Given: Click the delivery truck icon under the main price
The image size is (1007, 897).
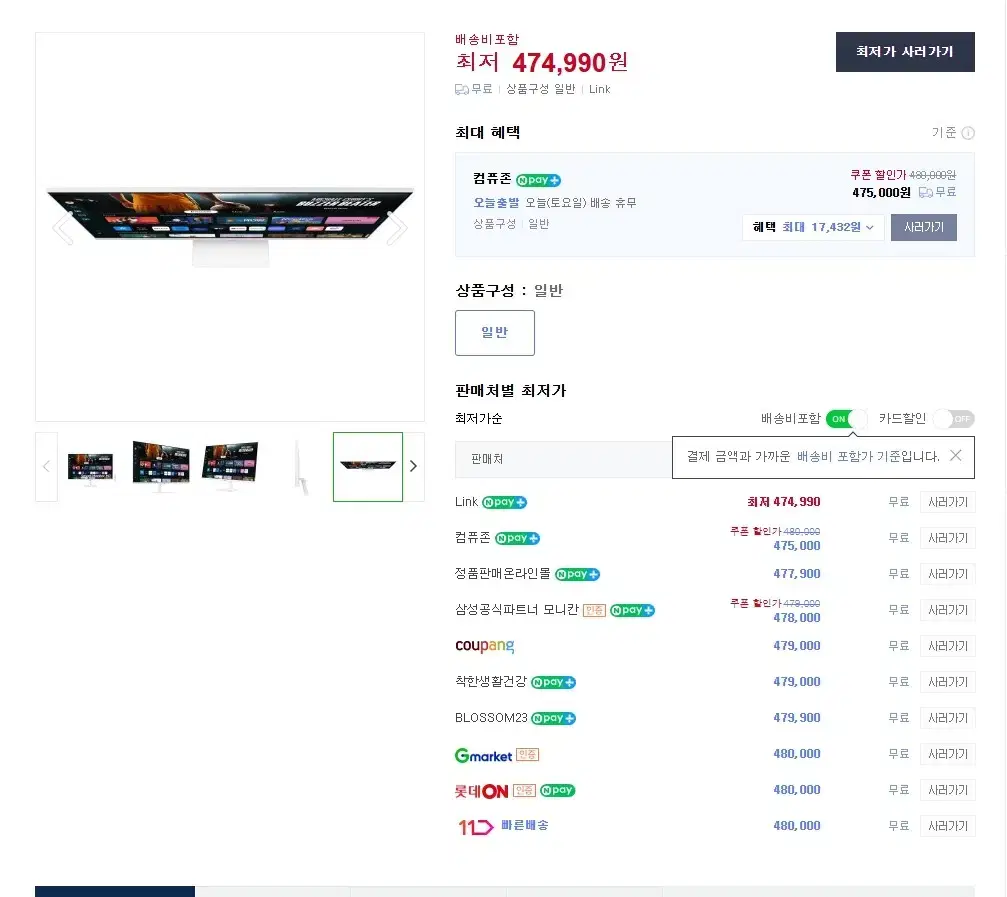Looking at the screenshot, I should [x=462, y=89].
